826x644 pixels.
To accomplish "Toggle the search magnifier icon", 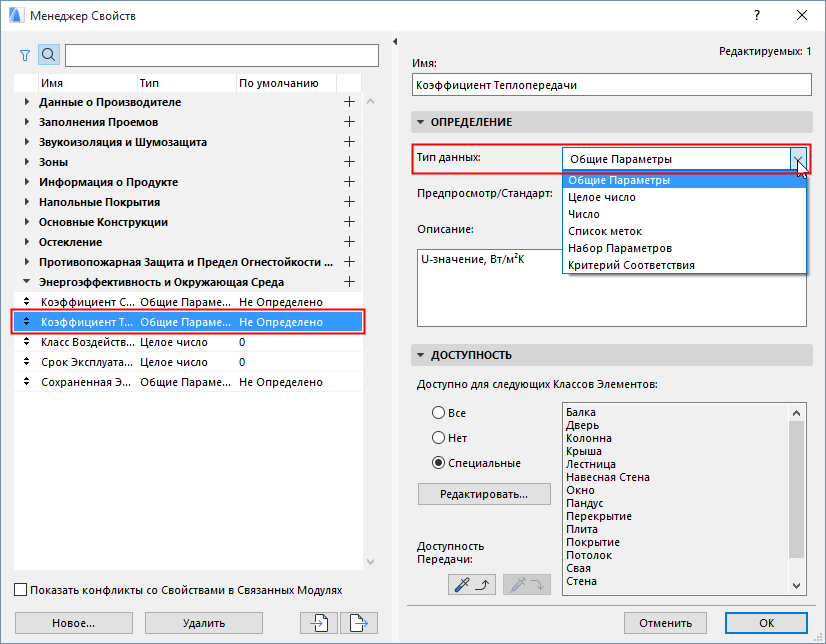I will point(48,55).
